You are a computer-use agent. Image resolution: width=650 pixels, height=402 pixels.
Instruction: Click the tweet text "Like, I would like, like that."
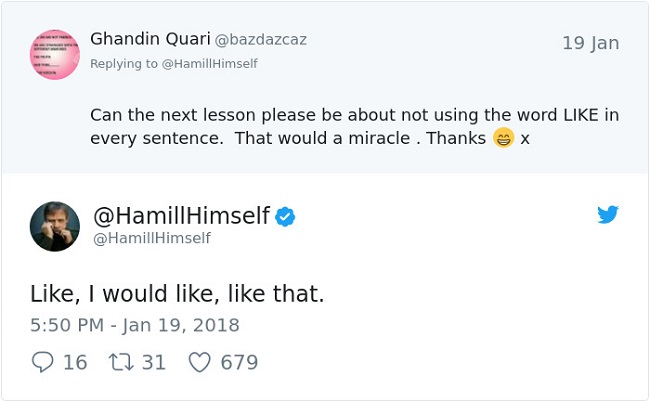(x=177, y=294)
